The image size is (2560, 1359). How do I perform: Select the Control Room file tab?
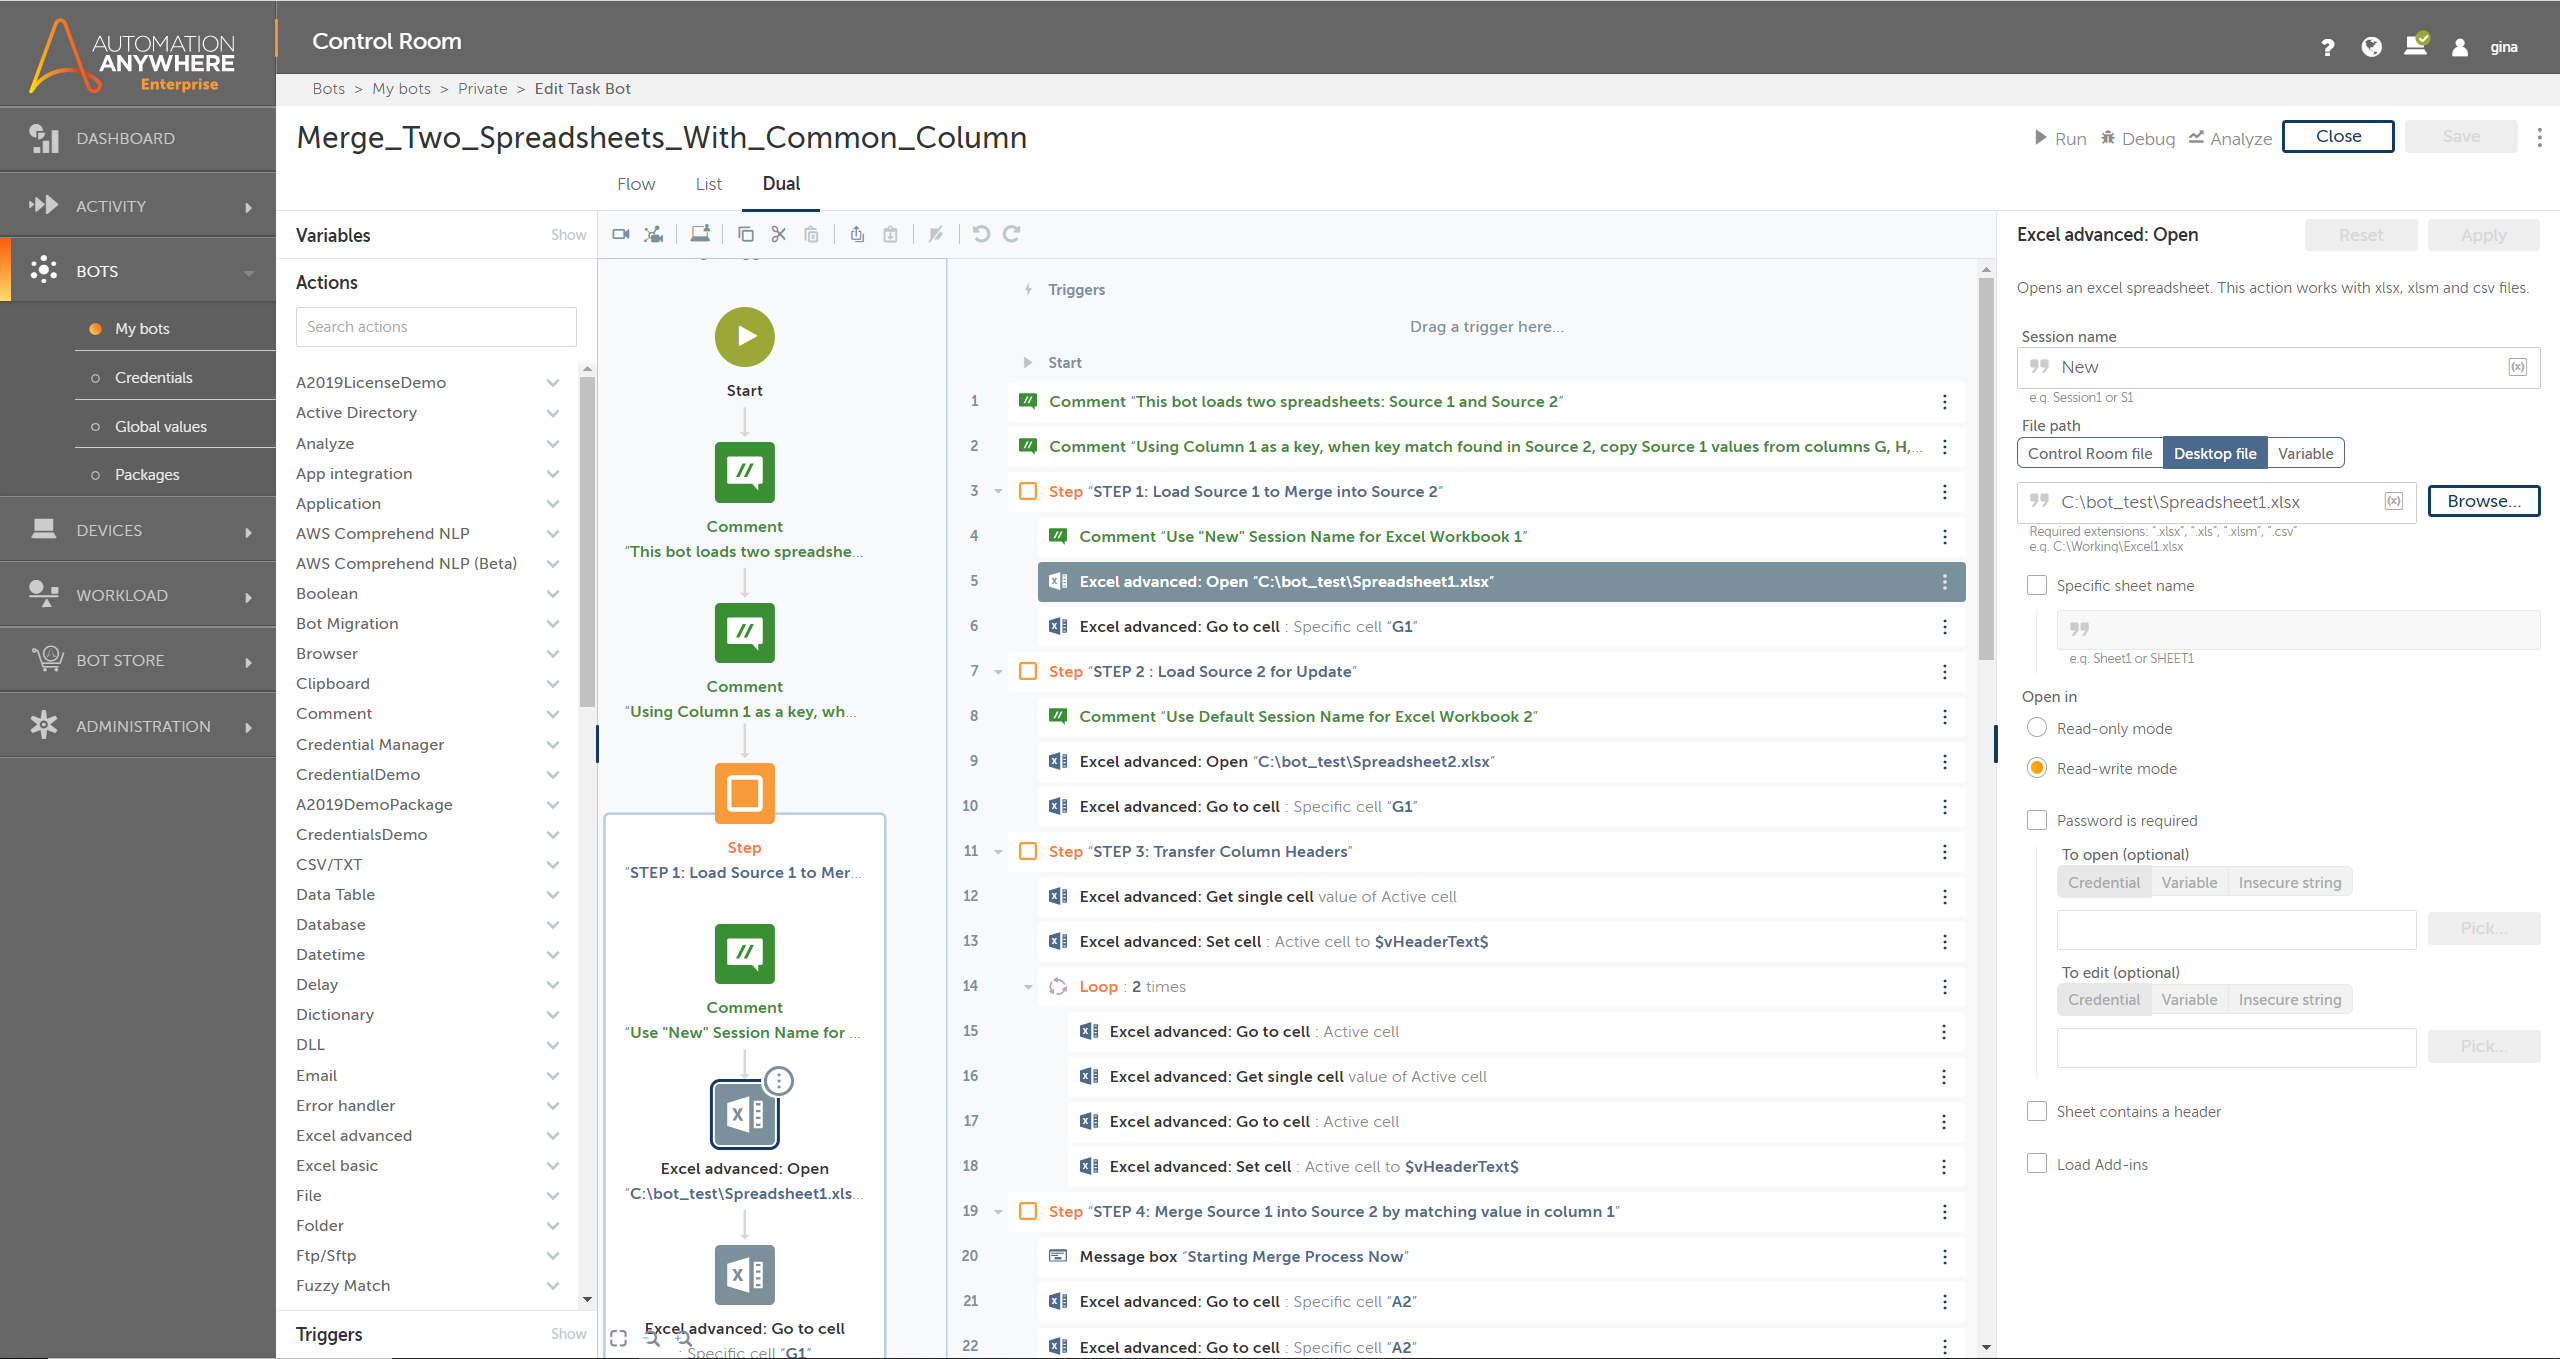tap(2090, 453)
